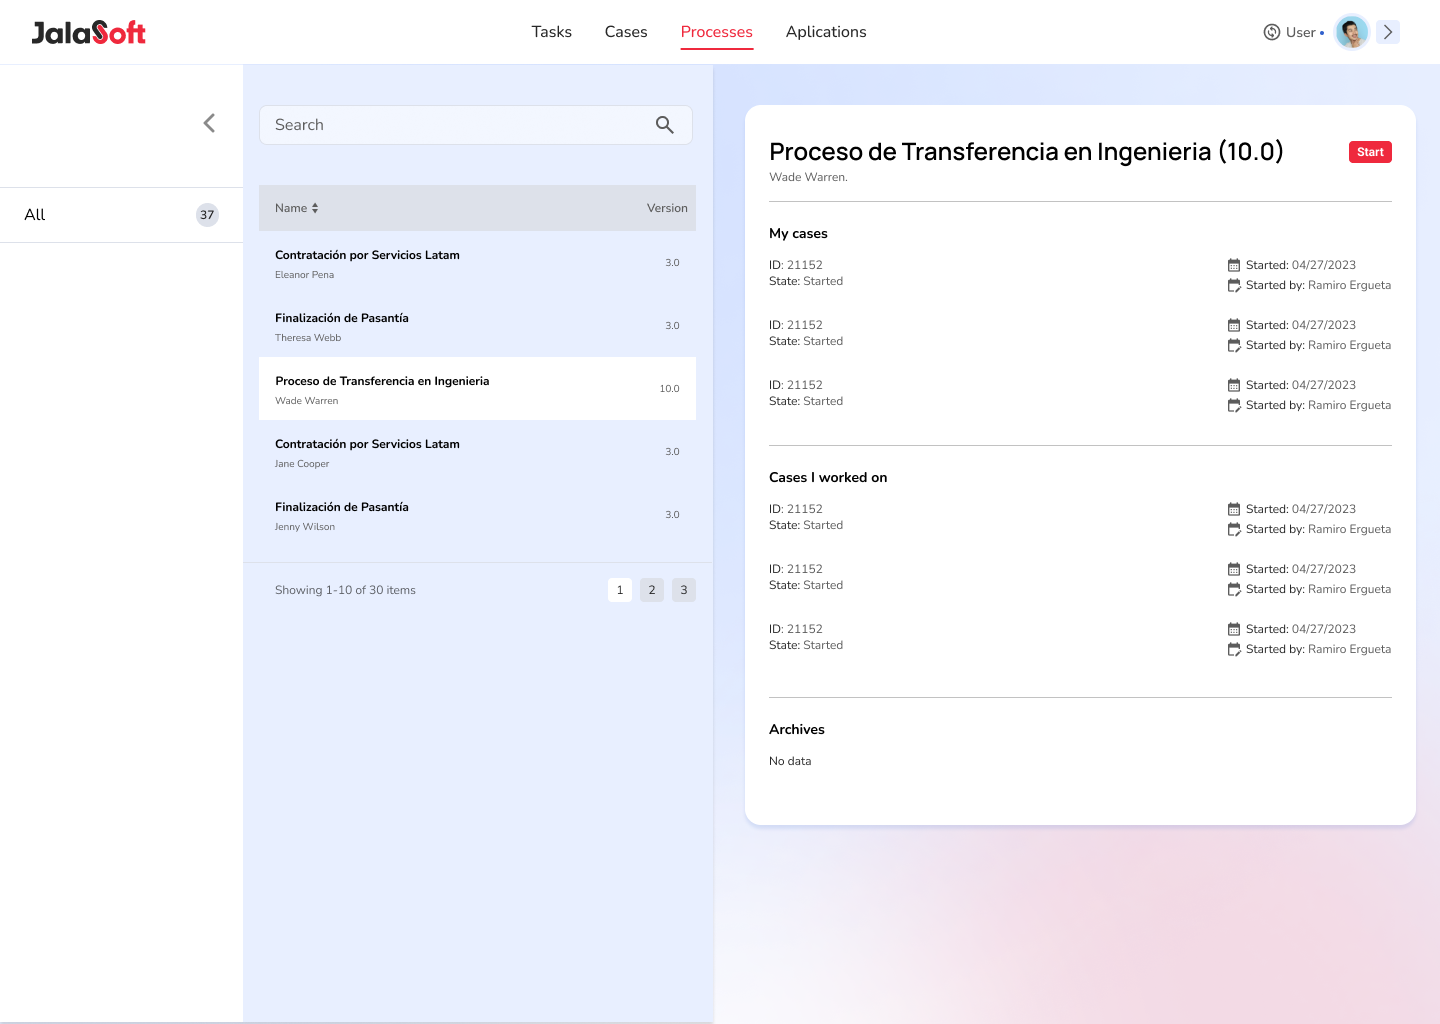Open first ID: 21152 under Cases I worked on

point(796,509)
